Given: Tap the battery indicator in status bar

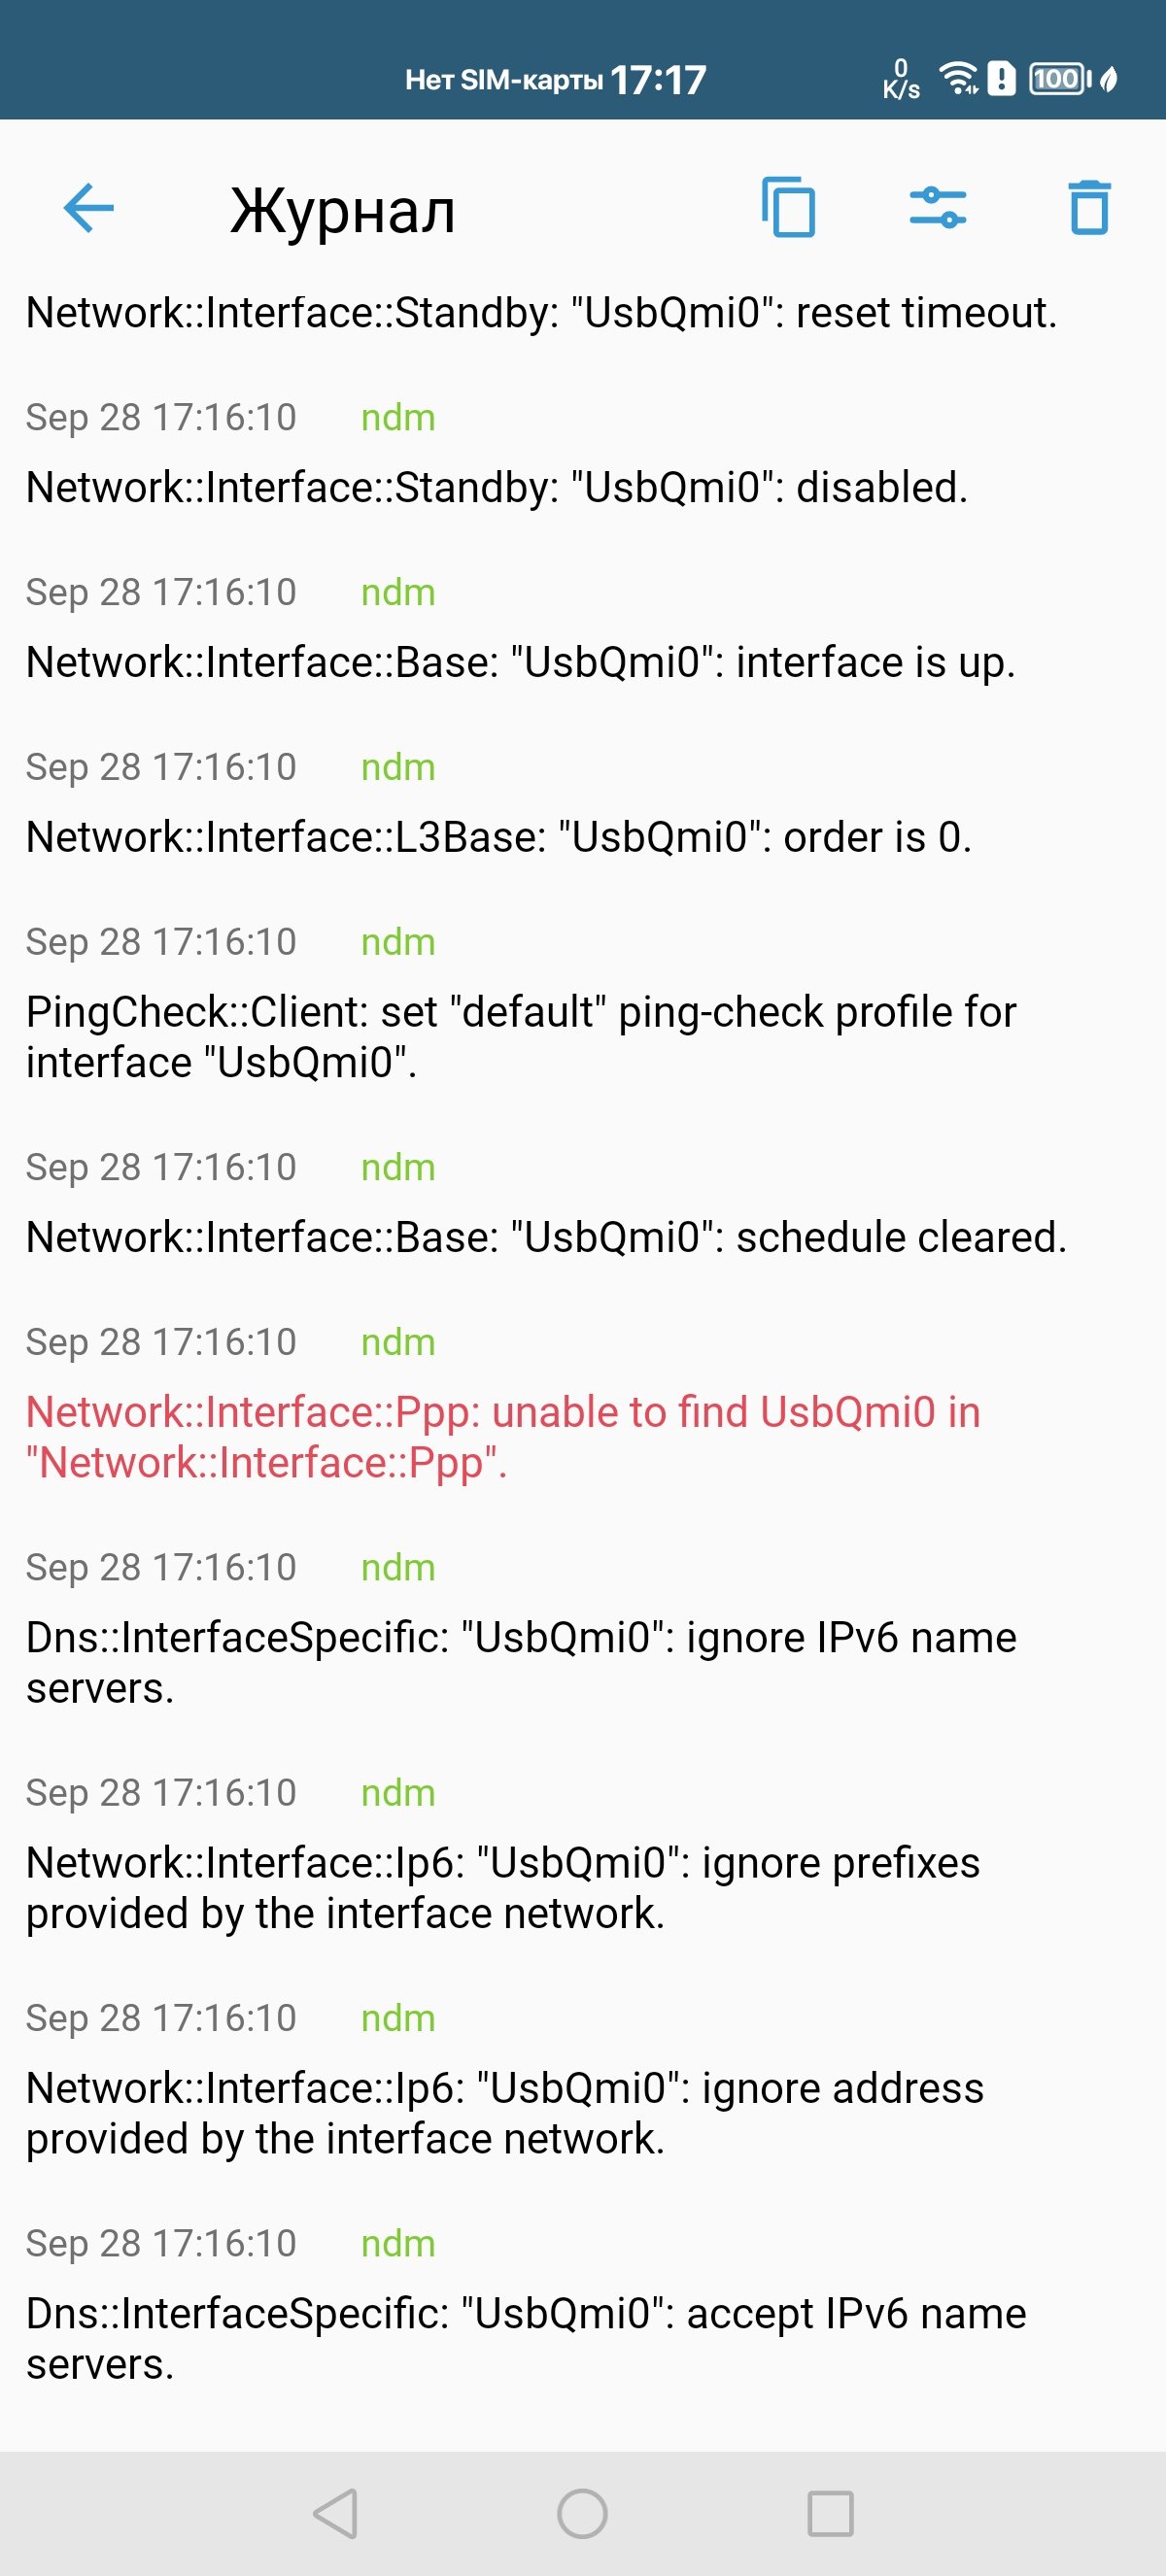Looking at the screenshot, I should [x=1060, y=78].
